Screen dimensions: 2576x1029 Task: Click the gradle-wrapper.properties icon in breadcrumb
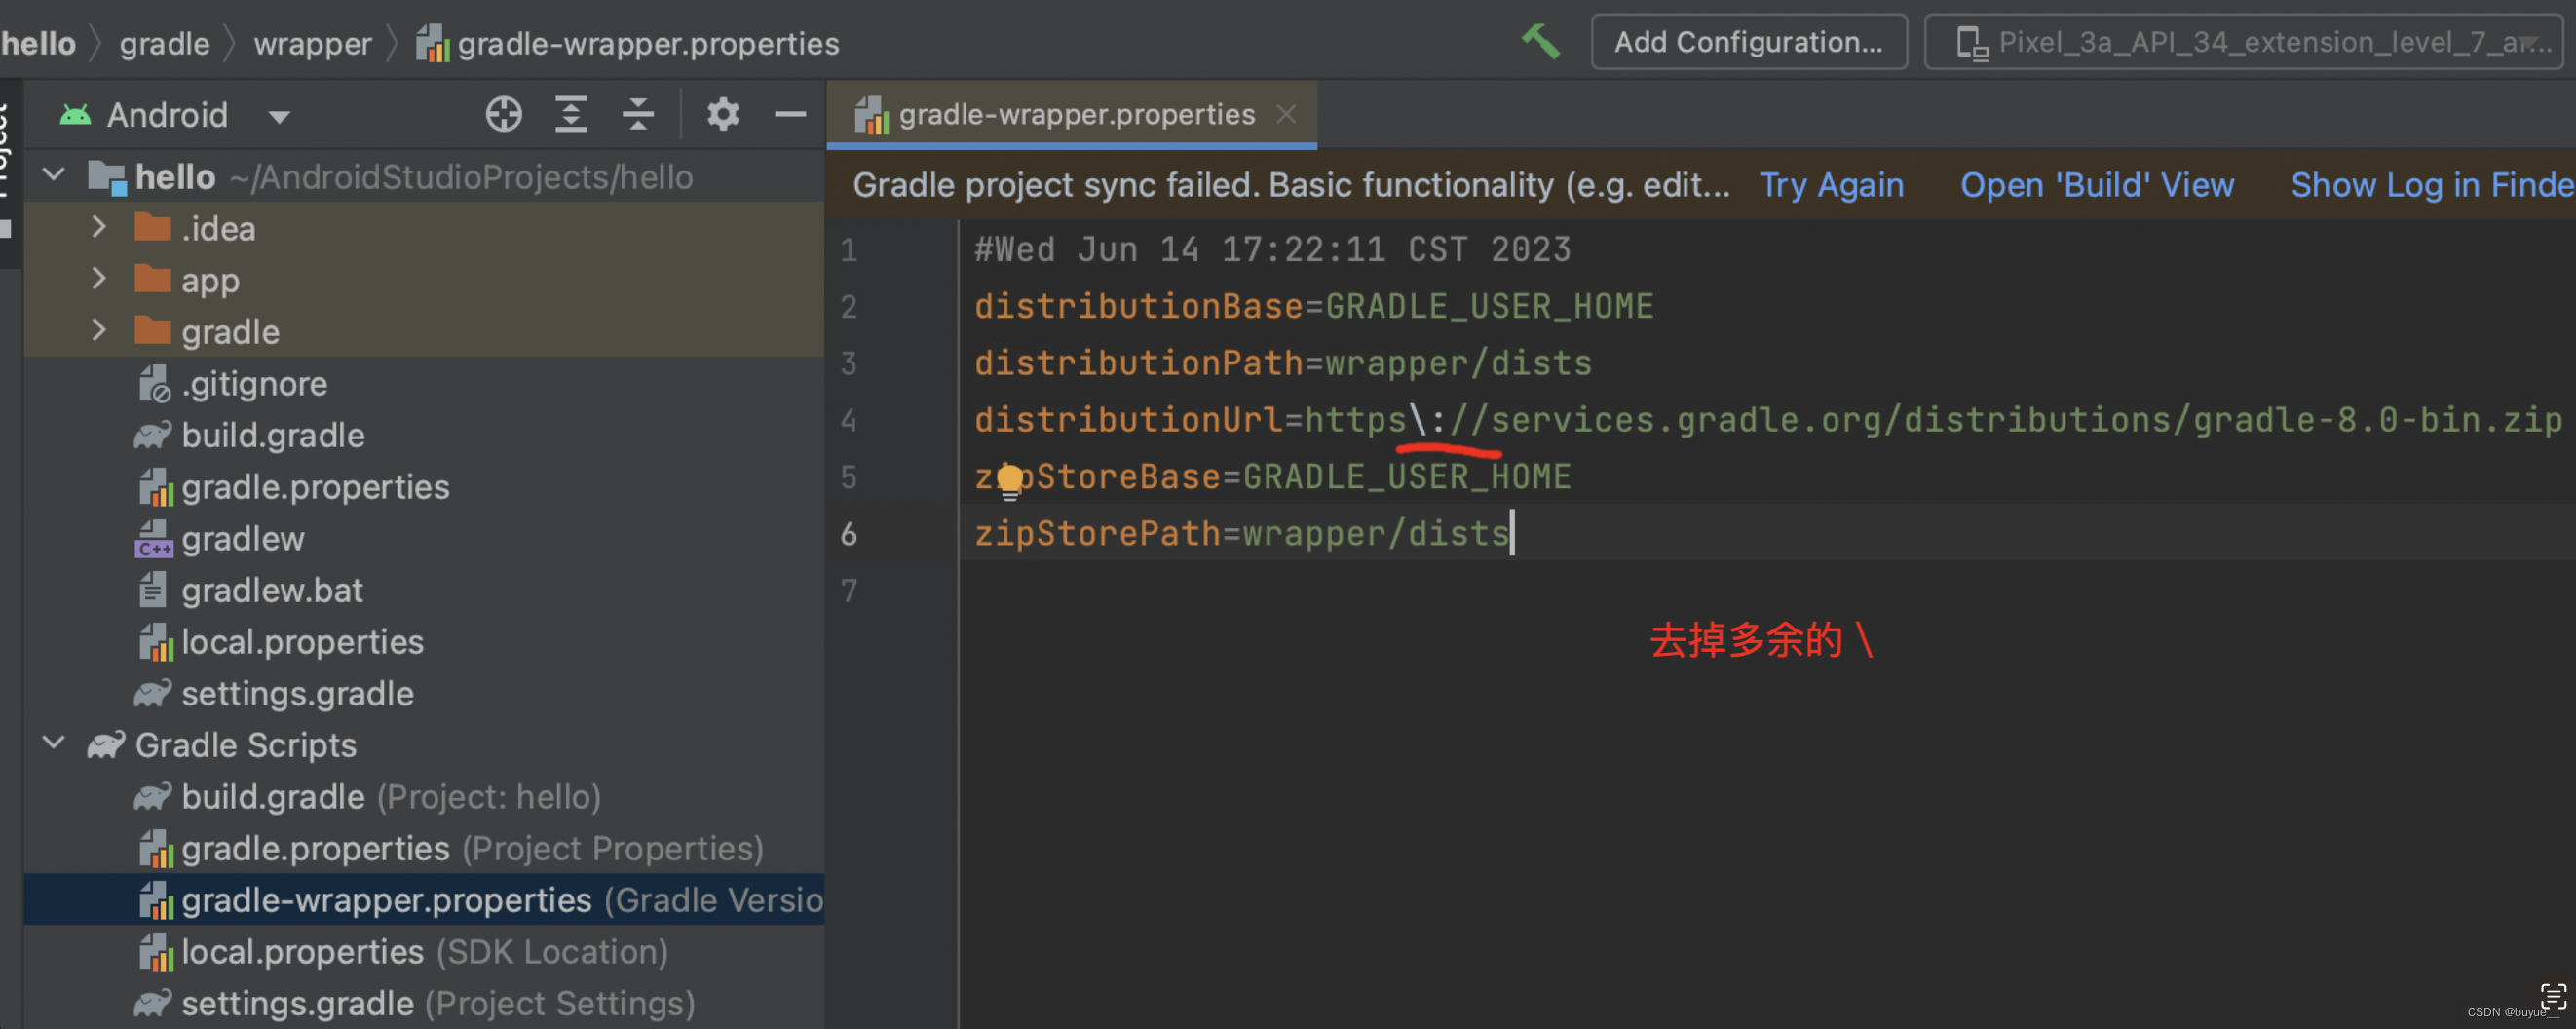tap(432, 43)
